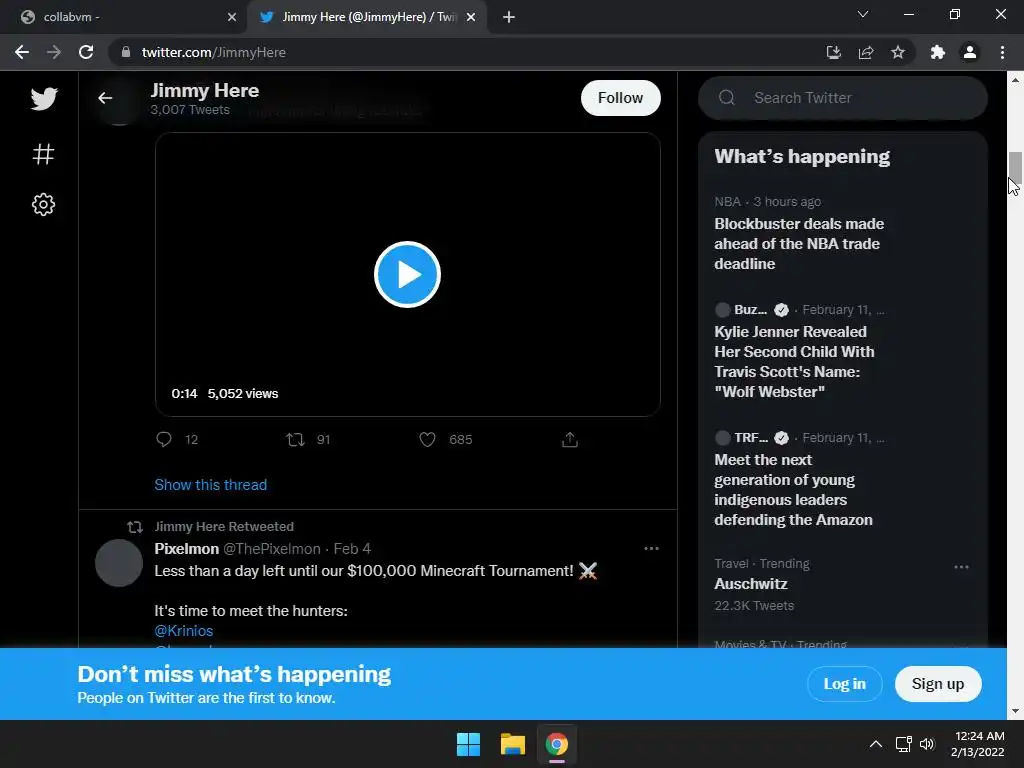Open the TRF verified source label
The image size is (1024, 768).
click(752, 438)
